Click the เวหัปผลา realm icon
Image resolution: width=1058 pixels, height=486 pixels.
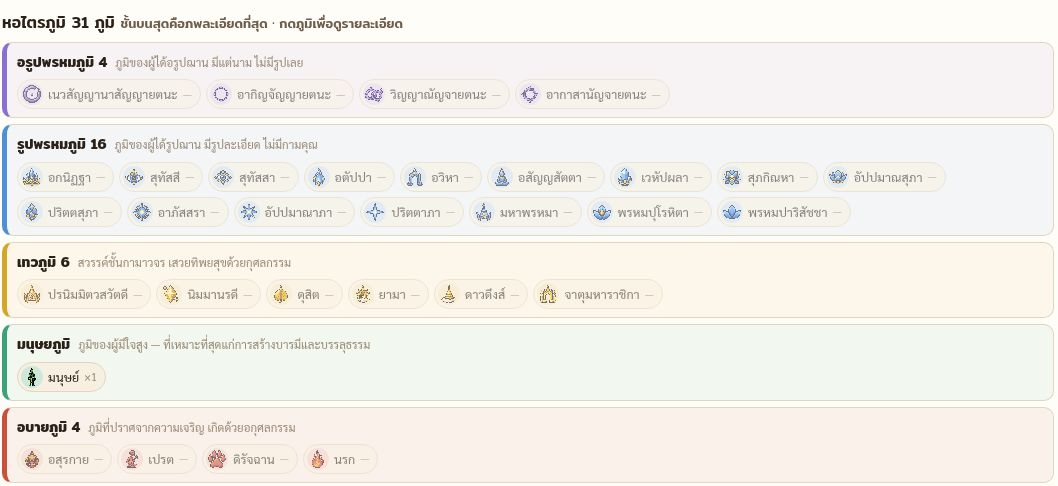[x=625, y=178]
